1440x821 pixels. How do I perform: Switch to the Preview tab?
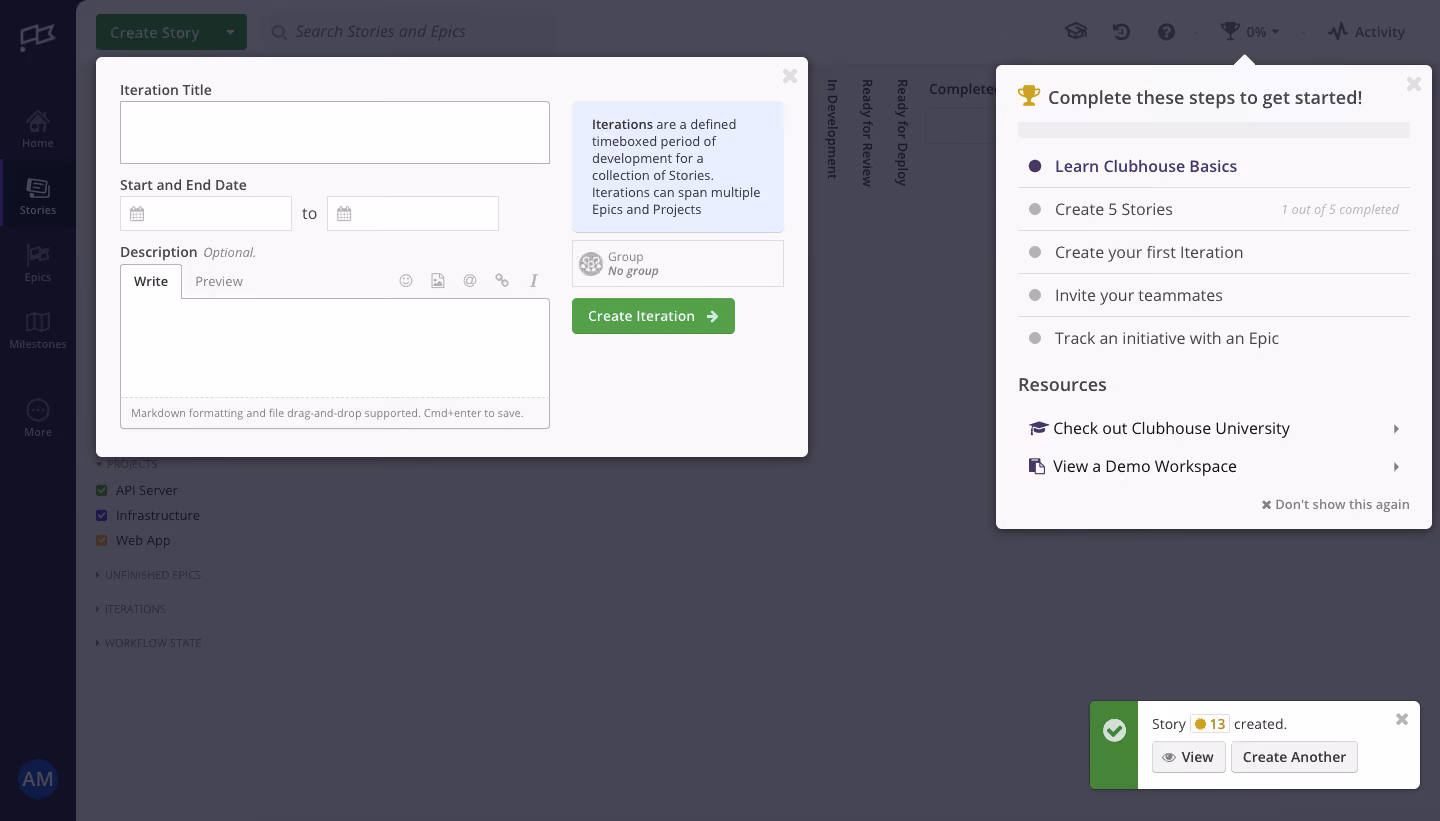pyautogui.click(x=219, y=281)
